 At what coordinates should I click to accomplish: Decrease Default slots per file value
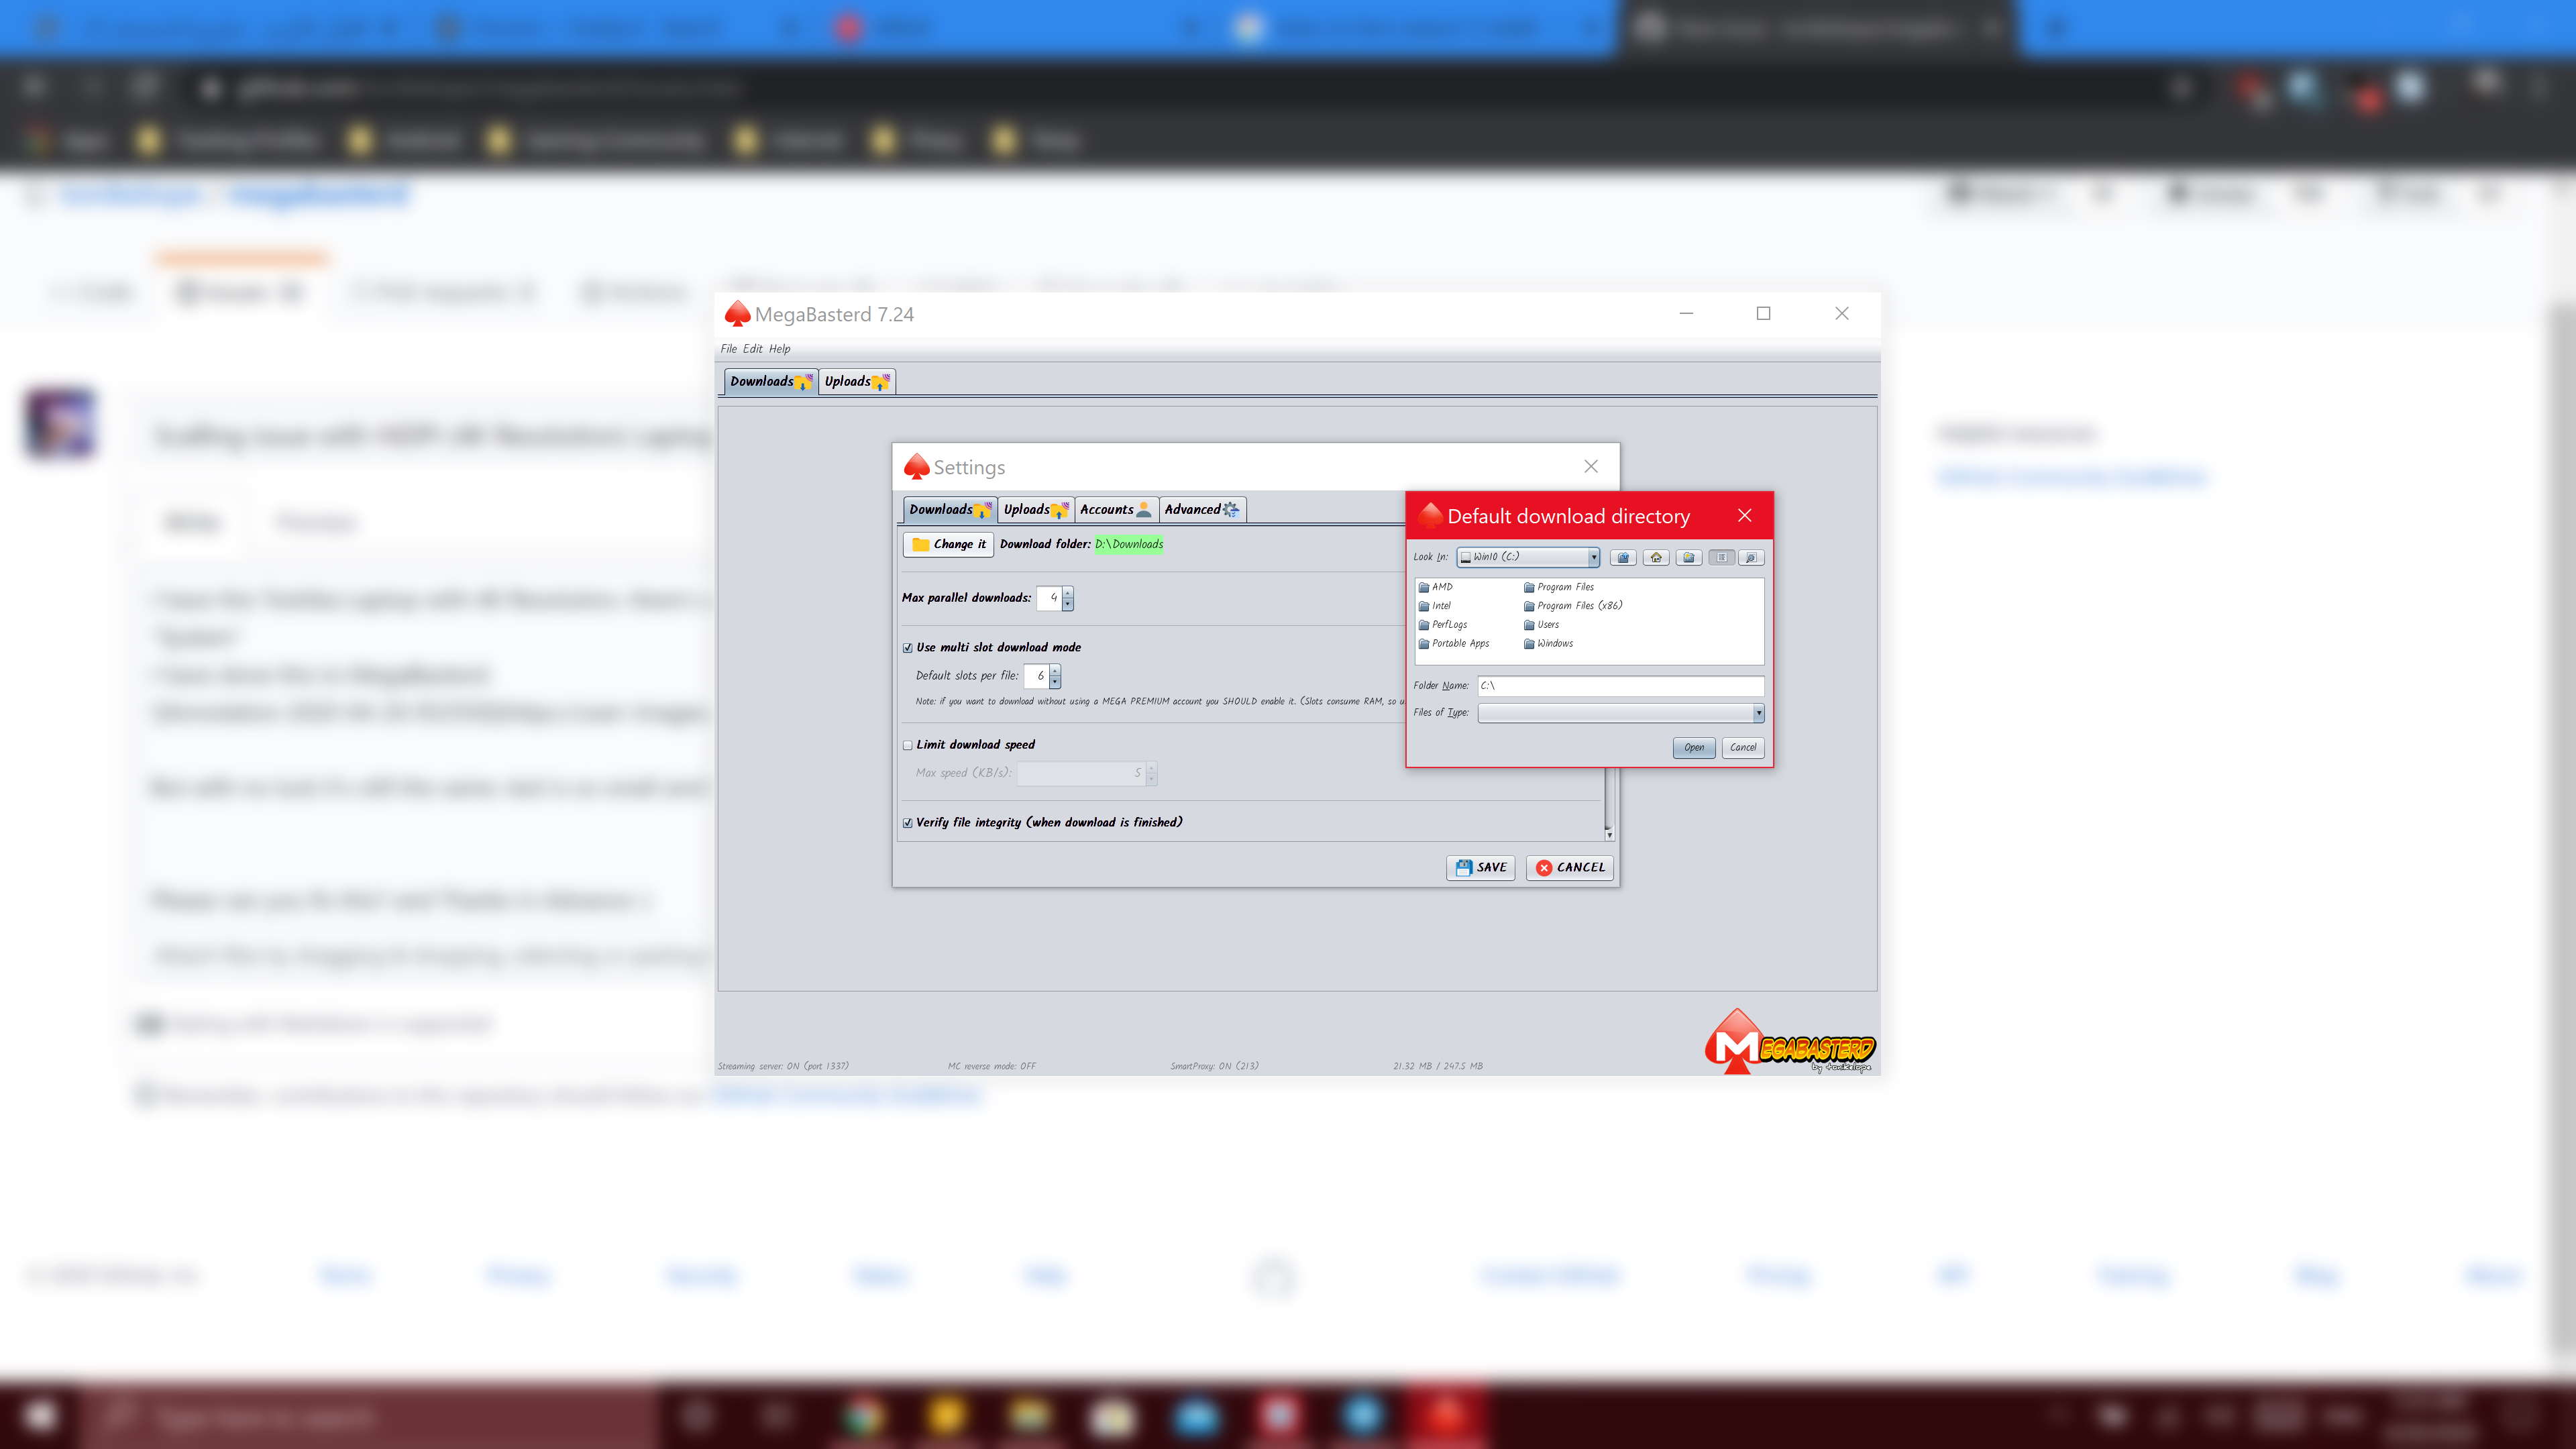pyautogui.click(x=1055, y=682)
